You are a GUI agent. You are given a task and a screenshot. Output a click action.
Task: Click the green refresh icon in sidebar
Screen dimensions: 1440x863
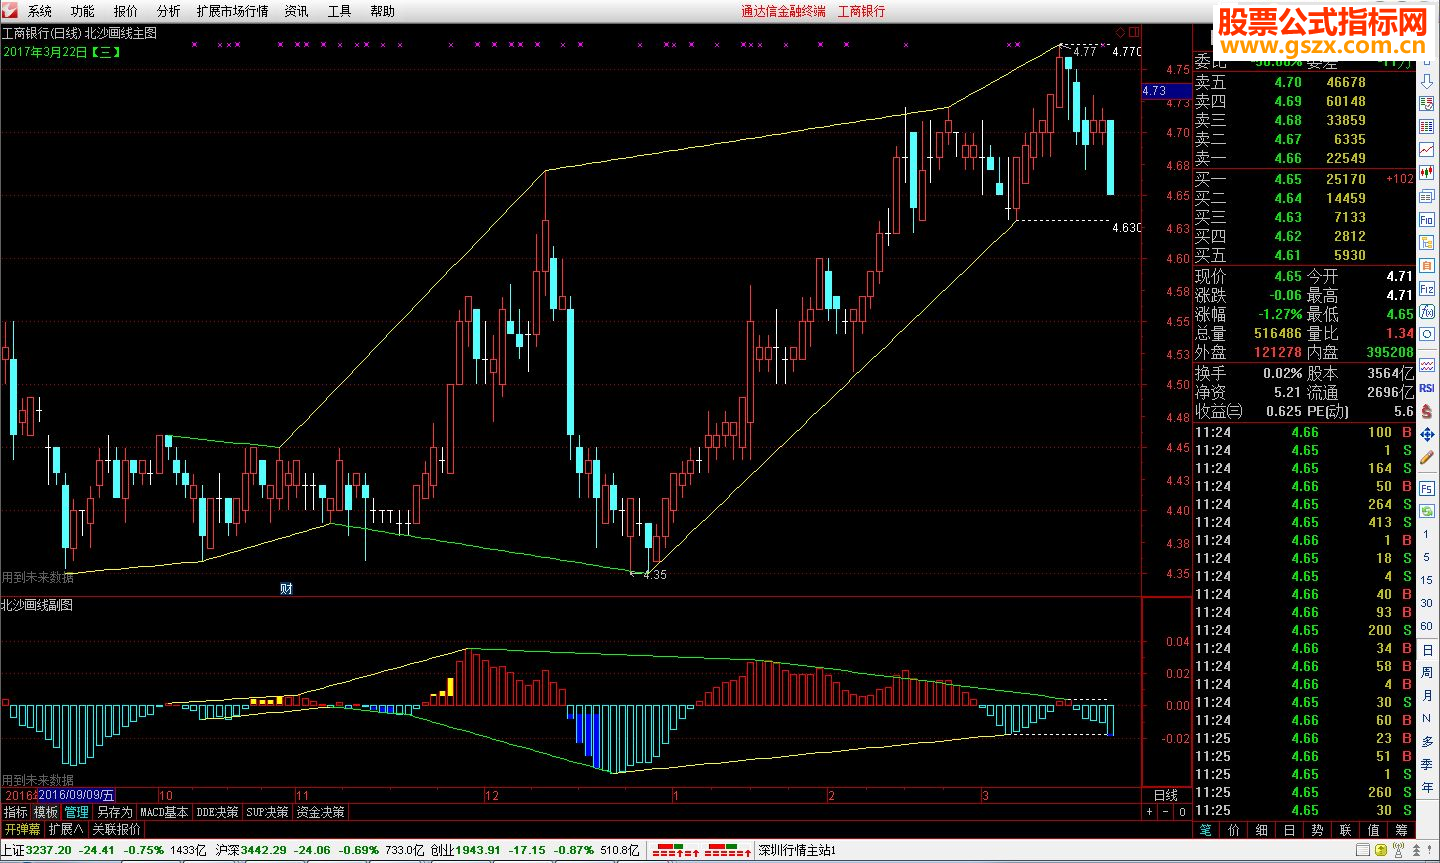tap(1427, 511)
